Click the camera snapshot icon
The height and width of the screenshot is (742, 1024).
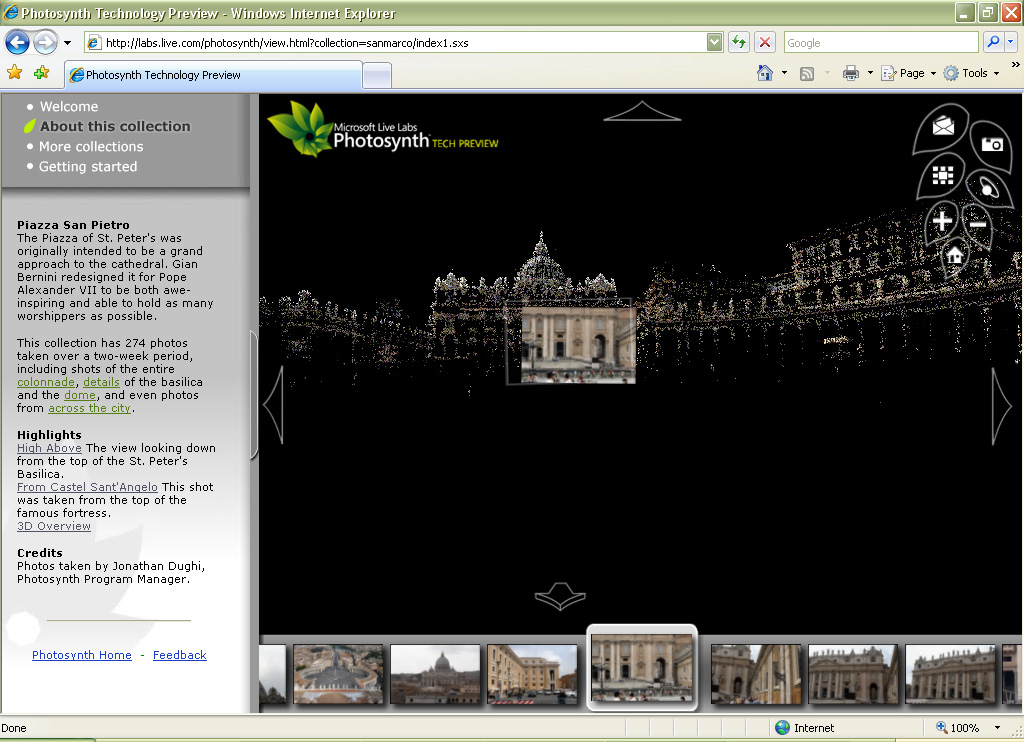(x=992, y=144)
